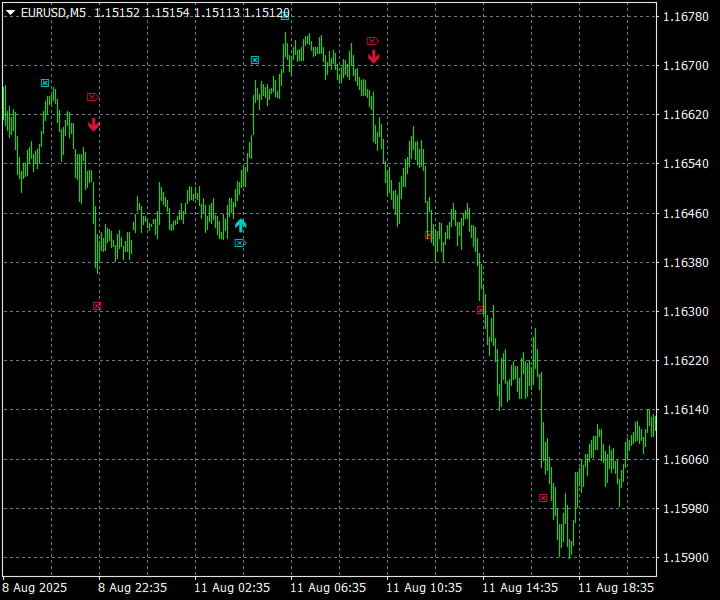Click the 8 Aug 2025 time label
The image size is (720, 600).
click(34, 588)
